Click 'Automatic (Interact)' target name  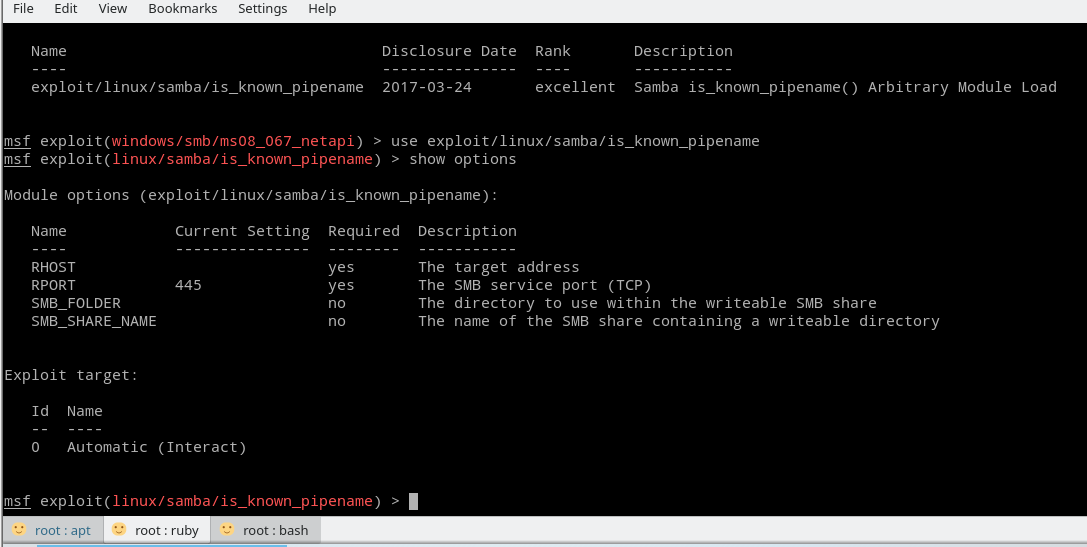point(157,447)
